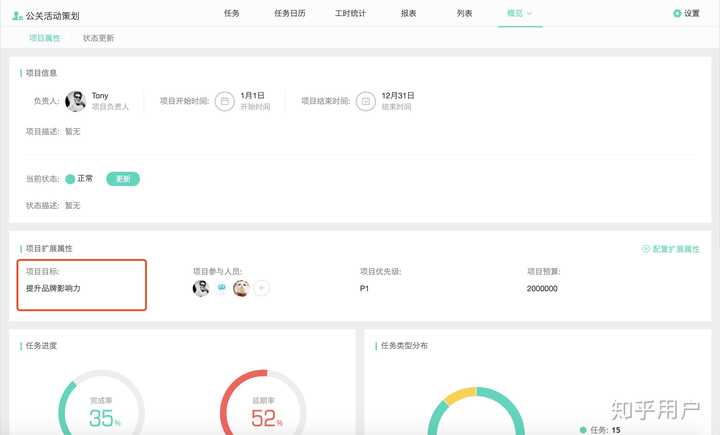The image size is (720, 435).
Task: Click the project logo icon beside 公关活动策划
Action: tap(17, 16)
